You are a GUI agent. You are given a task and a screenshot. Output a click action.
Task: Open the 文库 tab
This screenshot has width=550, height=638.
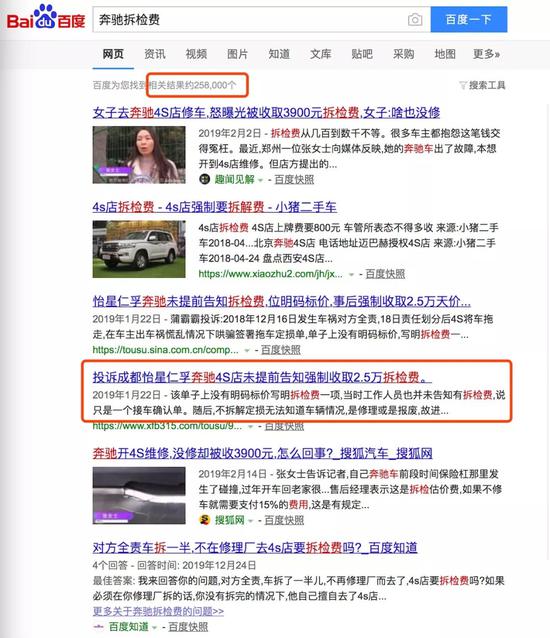tap(321, 54)
